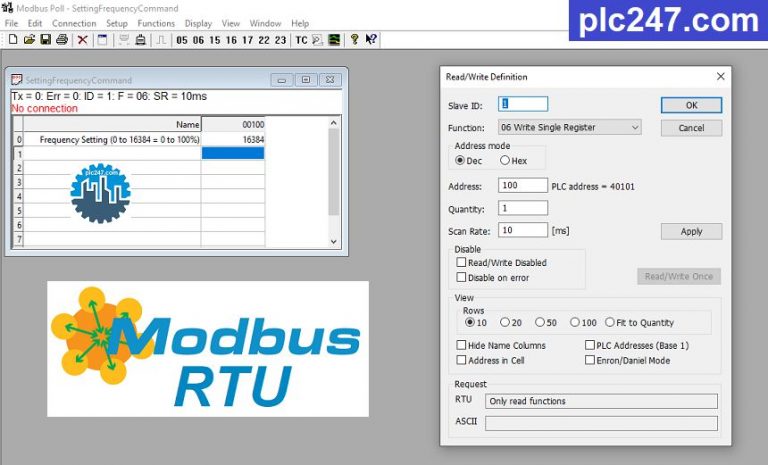Create a new document with toolbar icon
Image resolution: width=768 pixels, height=465 pixels.
(13, 40)
